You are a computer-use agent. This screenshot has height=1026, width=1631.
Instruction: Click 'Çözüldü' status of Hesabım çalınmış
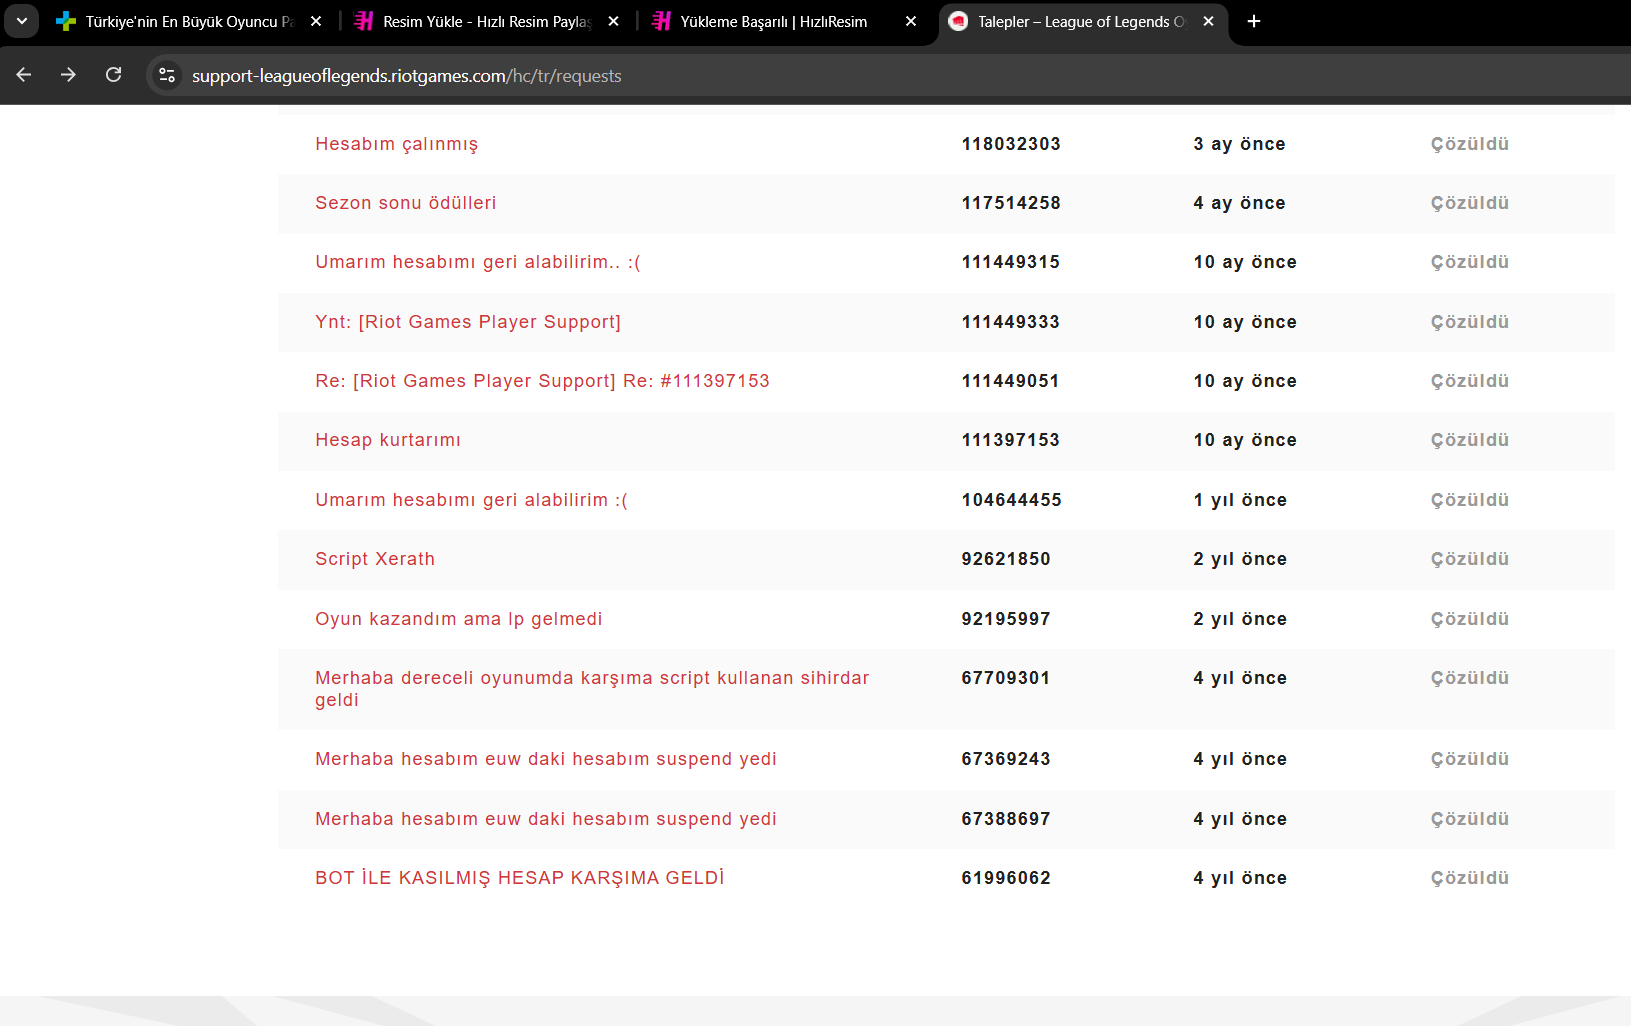coord(1470,144)
